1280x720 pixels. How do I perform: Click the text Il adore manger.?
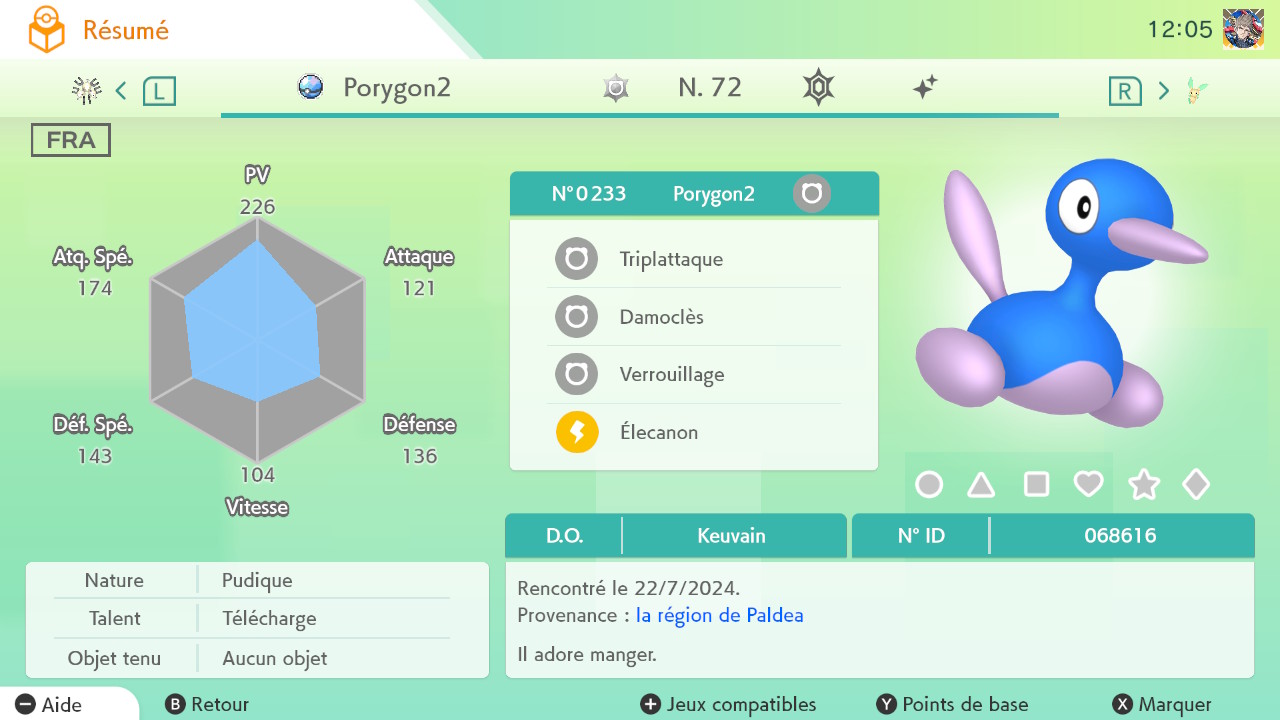coord(587,656)
